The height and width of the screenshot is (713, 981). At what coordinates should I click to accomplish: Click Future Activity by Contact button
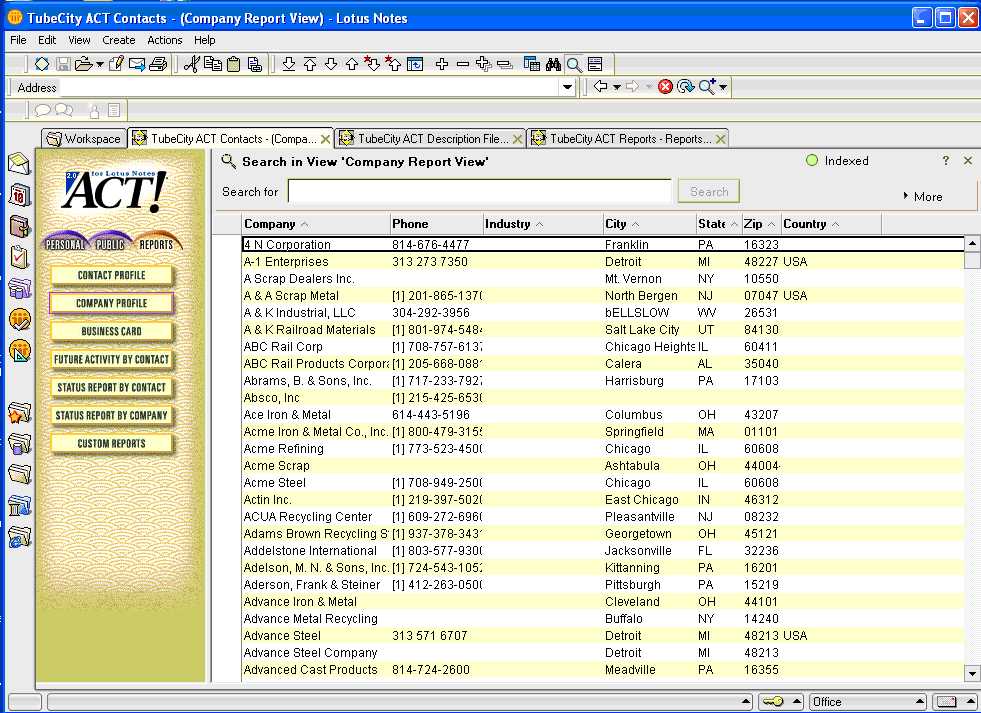click(x=111, y=359)
